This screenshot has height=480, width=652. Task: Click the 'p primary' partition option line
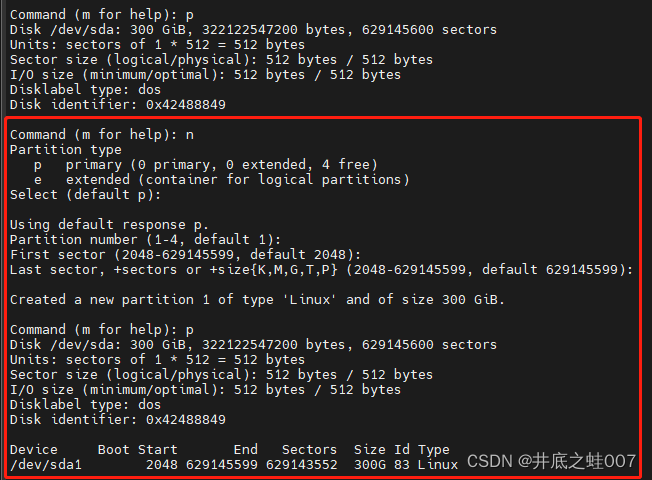206,165
